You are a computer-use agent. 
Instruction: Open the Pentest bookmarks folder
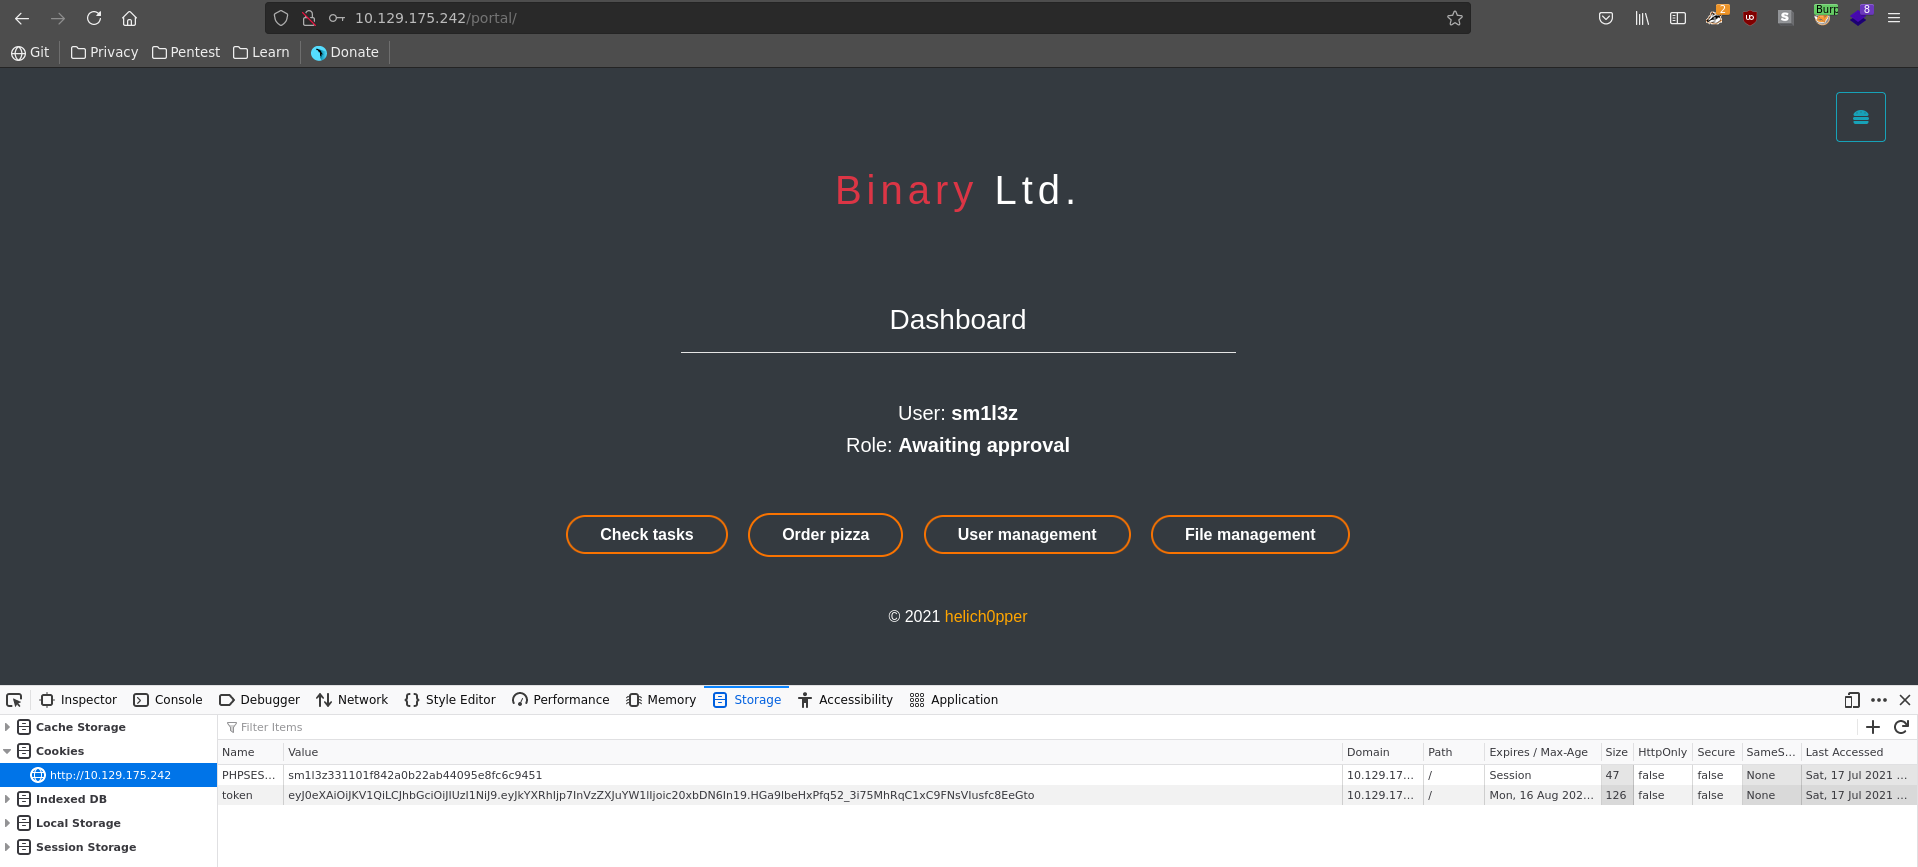186,52
